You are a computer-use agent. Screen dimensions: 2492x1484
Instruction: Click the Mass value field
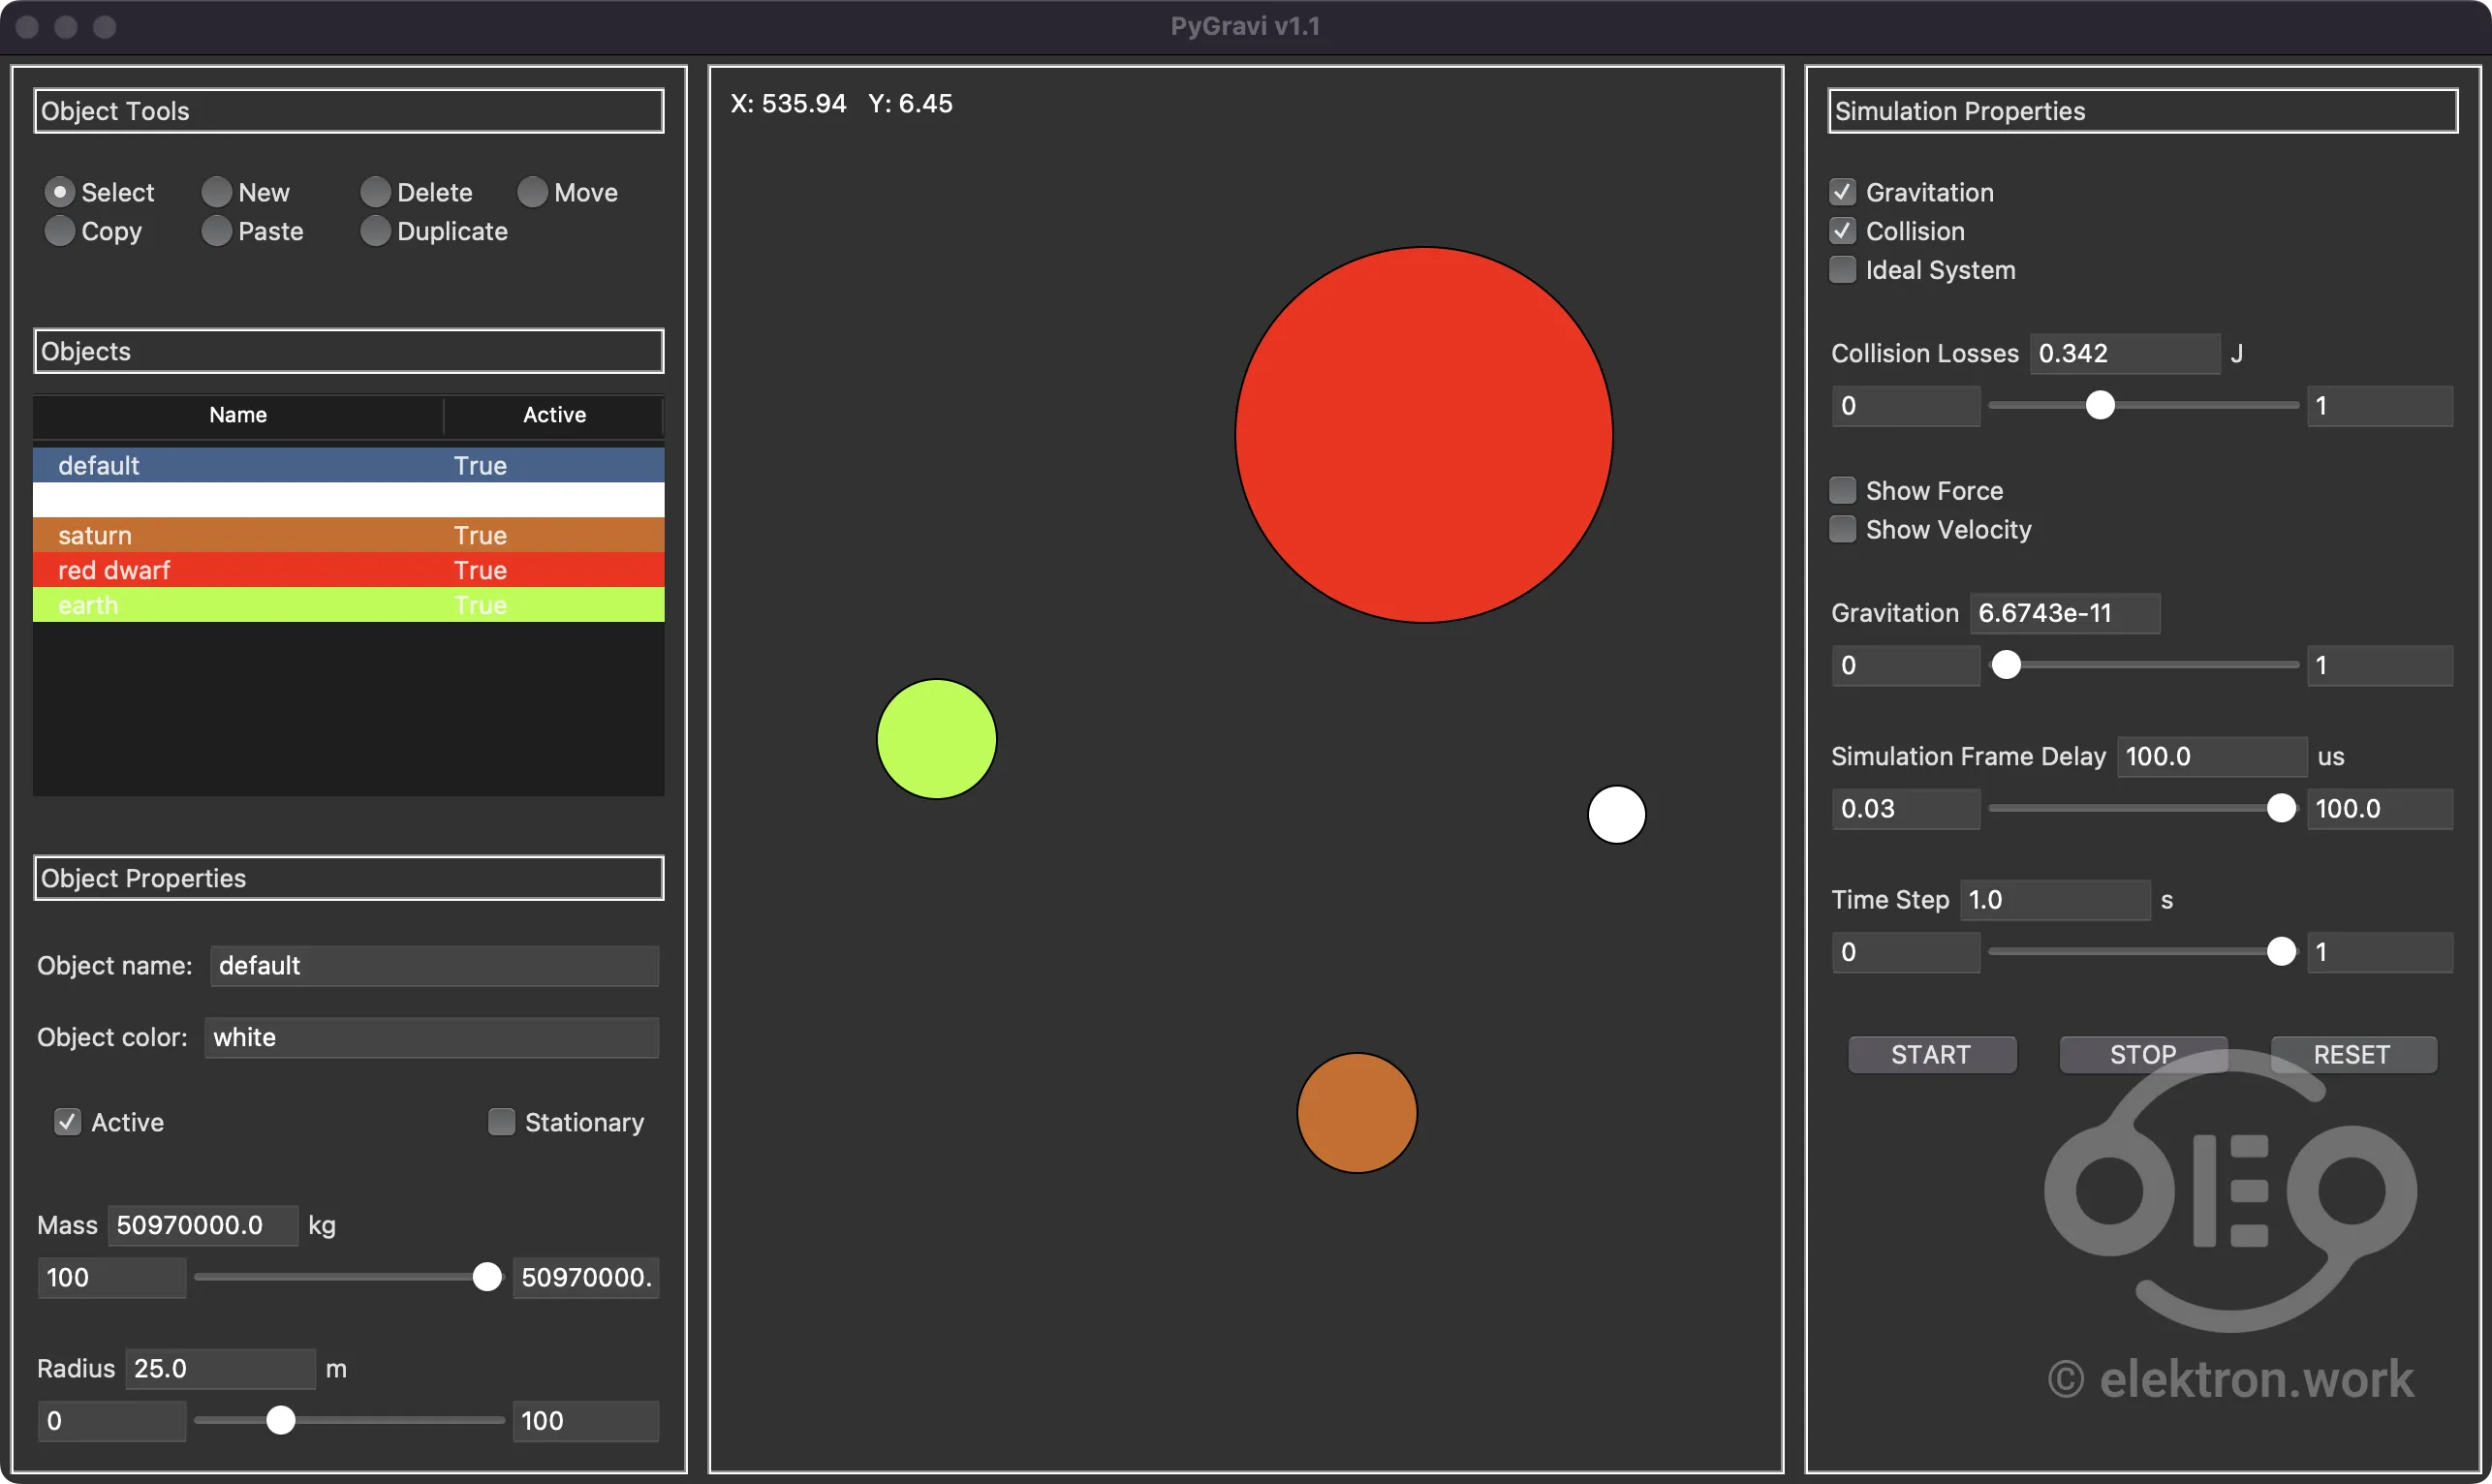[x=203, y=1226]
